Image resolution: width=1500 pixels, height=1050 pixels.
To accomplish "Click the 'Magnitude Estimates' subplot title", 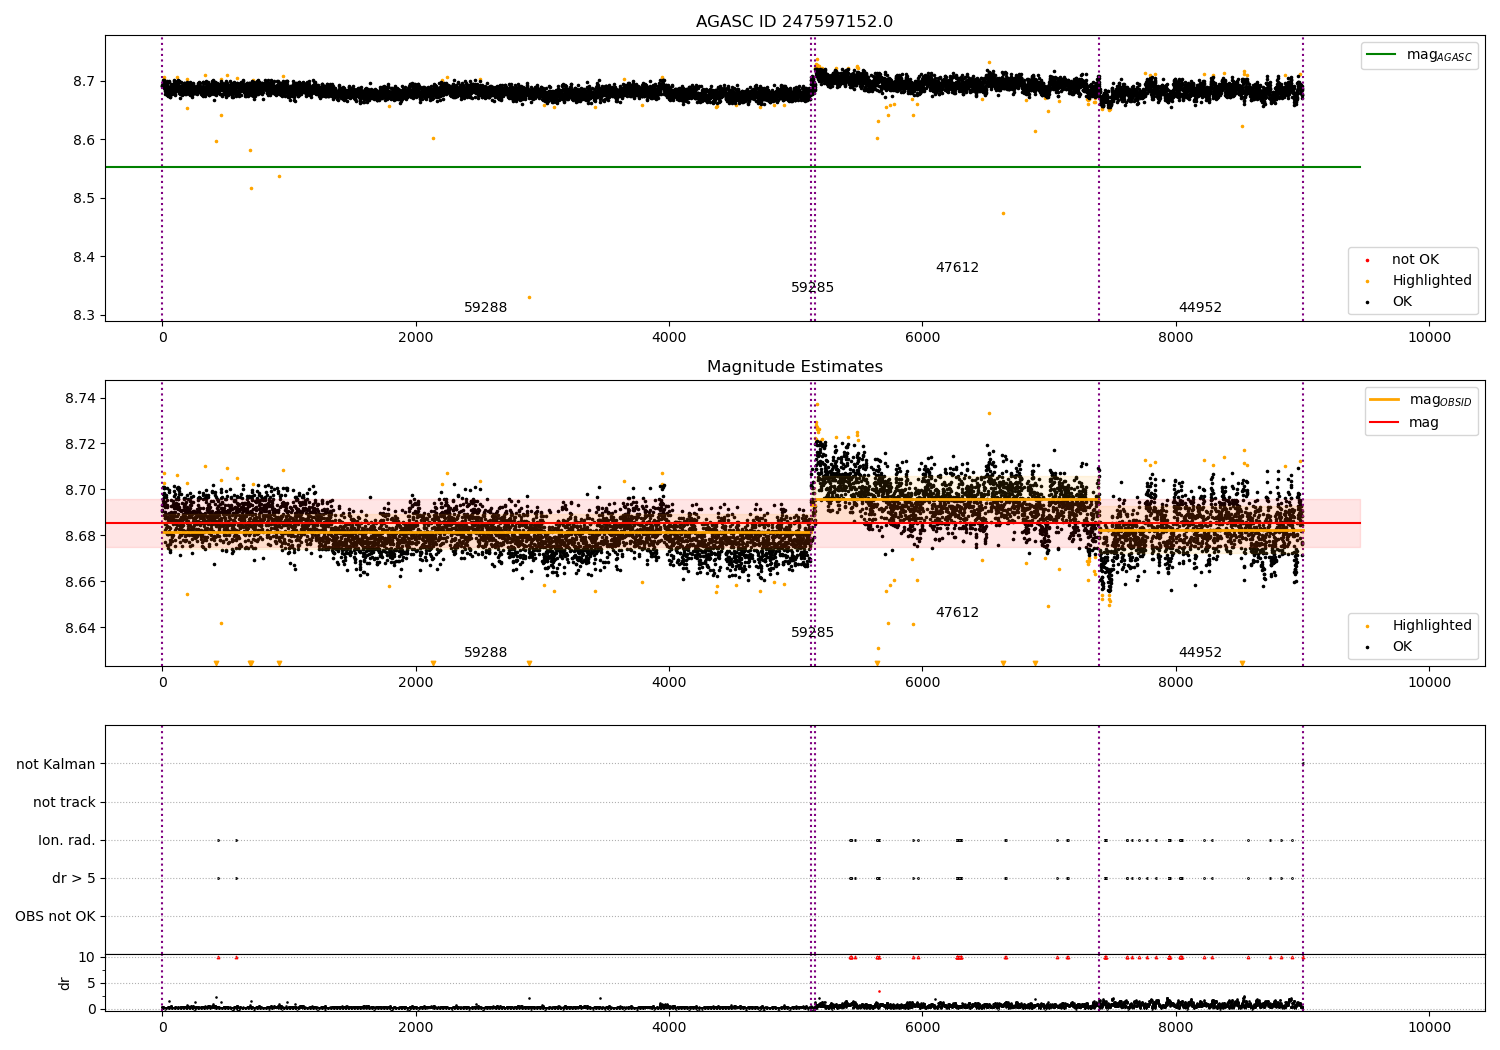I will (x=795, y=367).
